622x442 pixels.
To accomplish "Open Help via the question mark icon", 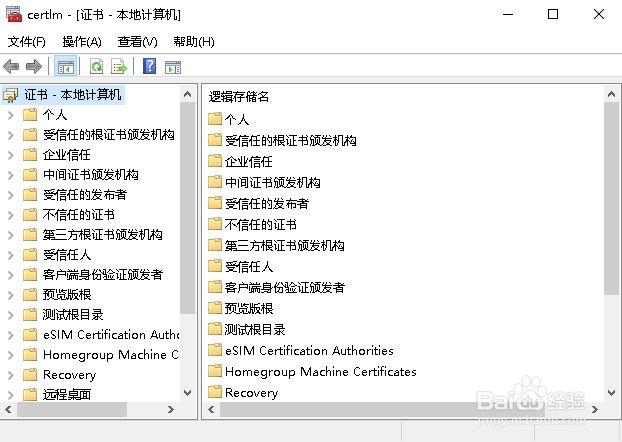I will 149,66.
